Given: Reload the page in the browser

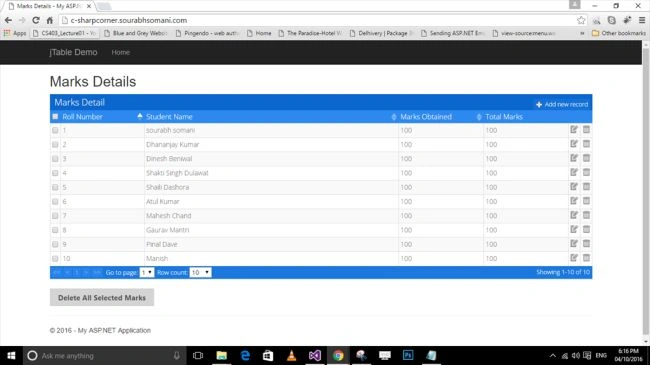Looking at the screenshot, I should coord(36,20).
